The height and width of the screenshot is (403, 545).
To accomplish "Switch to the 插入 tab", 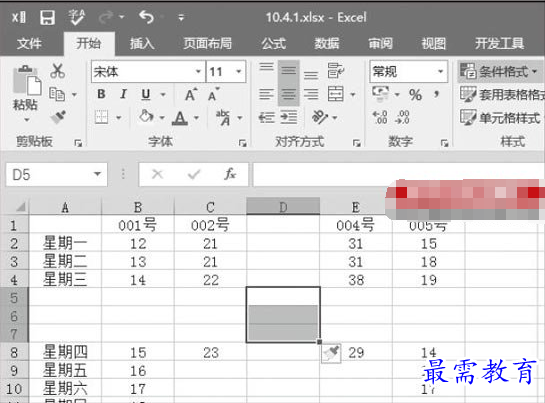I will 142,44.
